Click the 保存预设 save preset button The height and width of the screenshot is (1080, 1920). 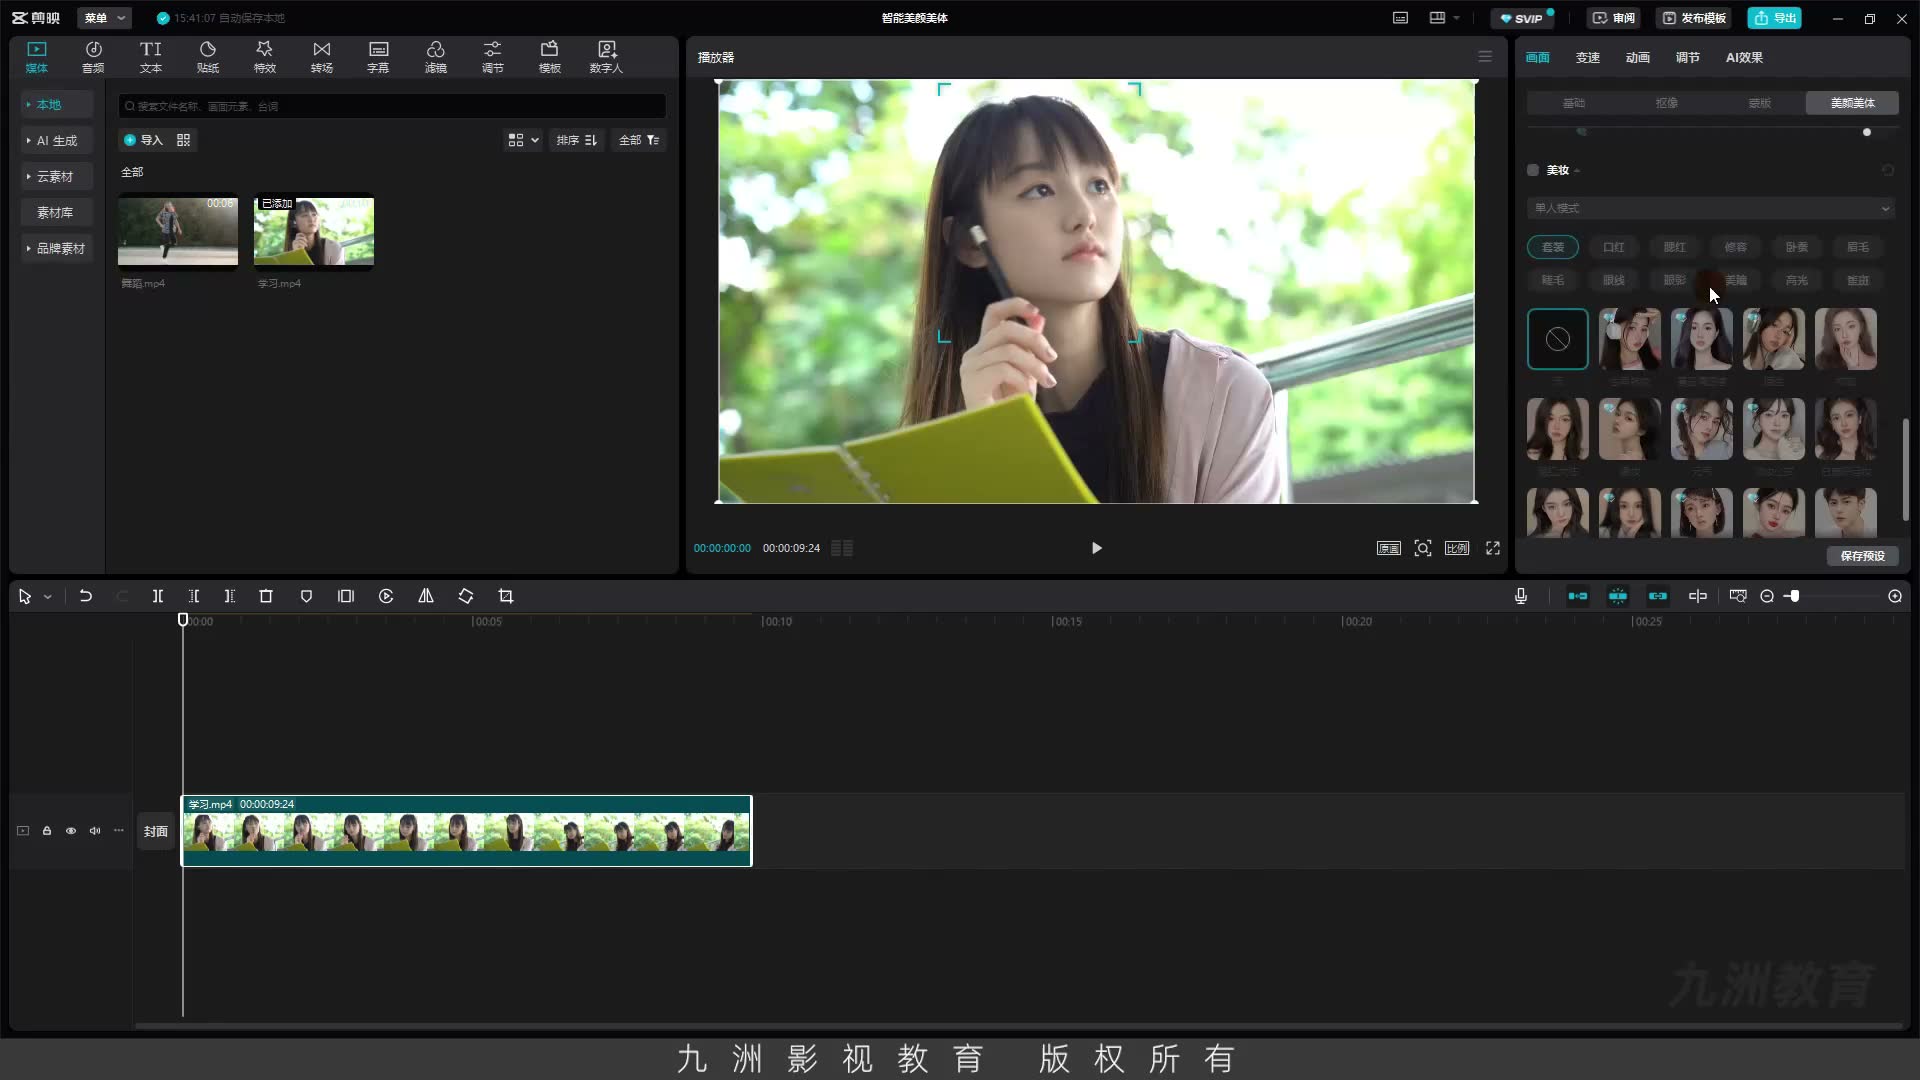(1862, 556)
